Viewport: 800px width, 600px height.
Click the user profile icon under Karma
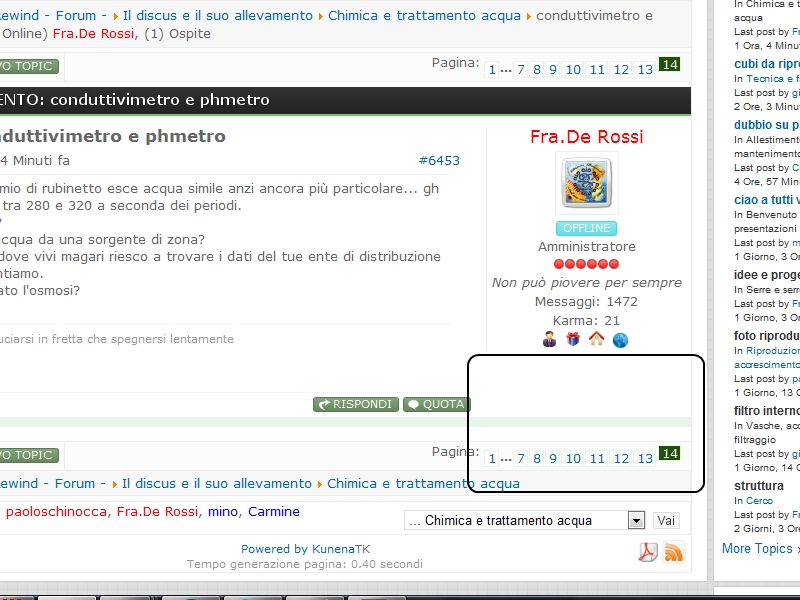(x=549, y=339)
